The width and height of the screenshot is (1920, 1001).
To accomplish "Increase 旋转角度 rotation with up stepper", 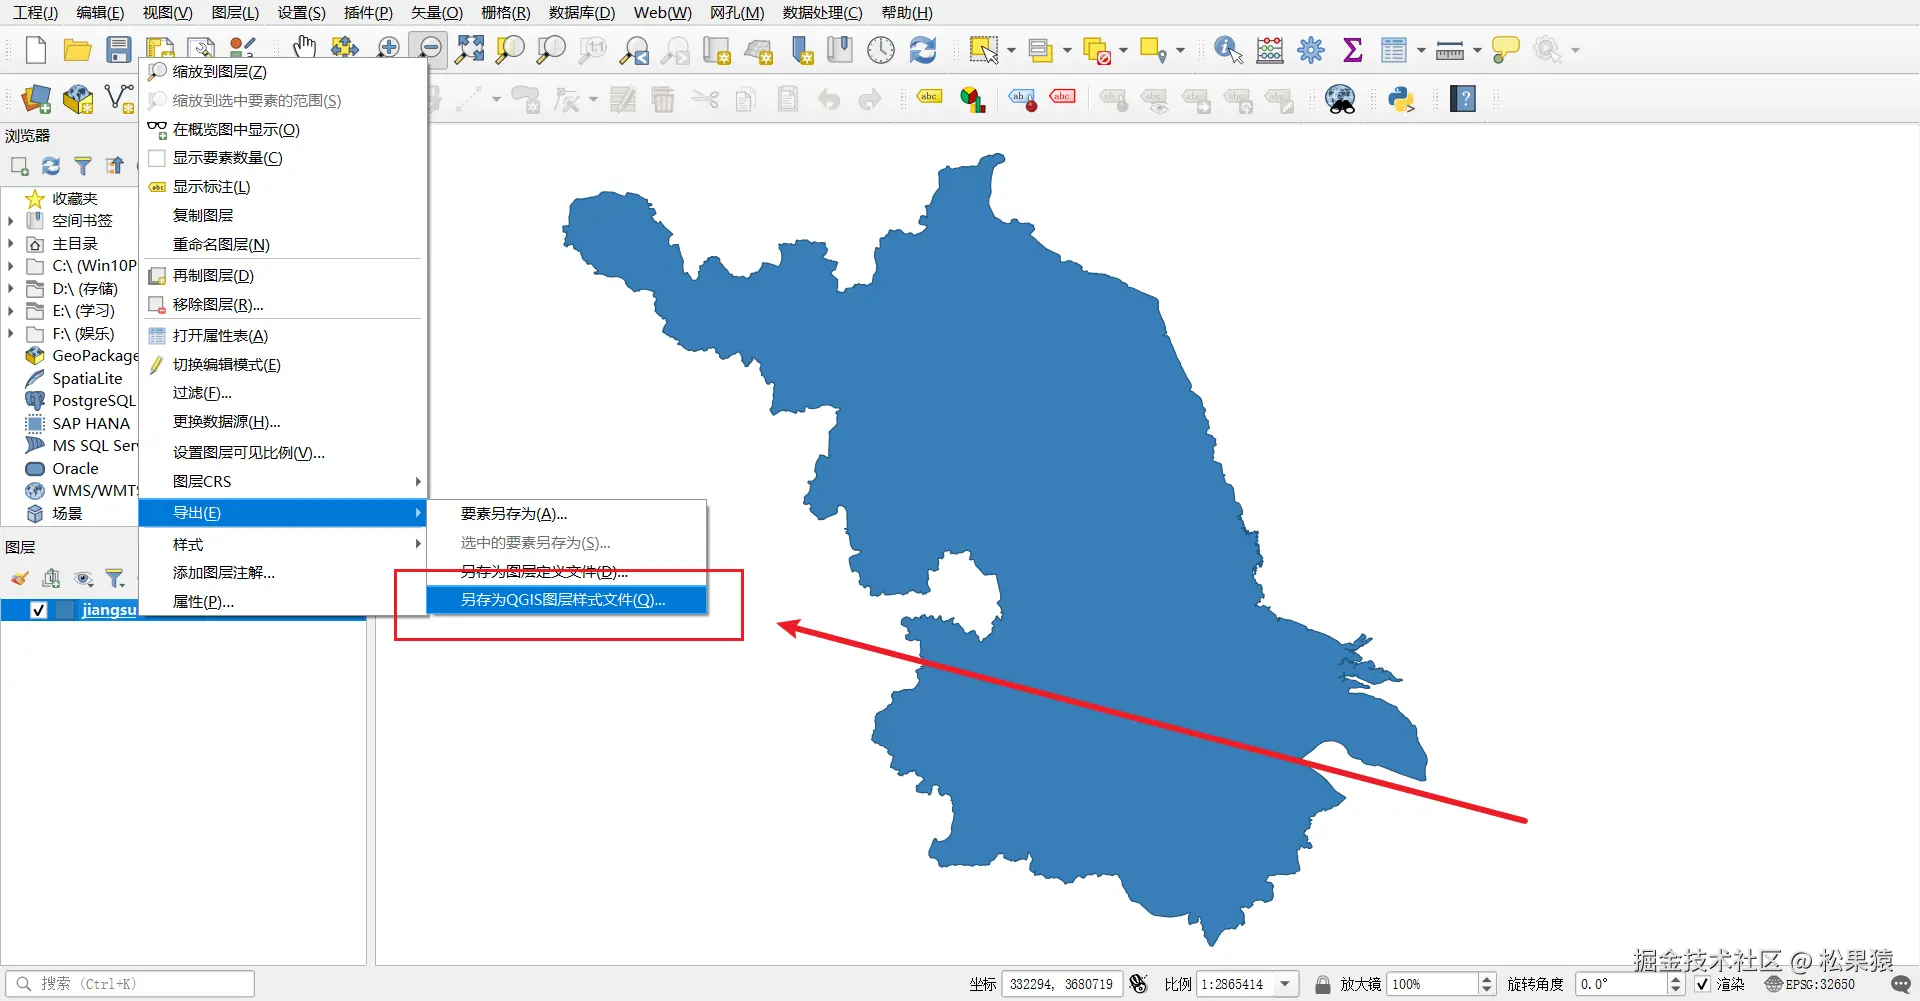I will 1677,979.
